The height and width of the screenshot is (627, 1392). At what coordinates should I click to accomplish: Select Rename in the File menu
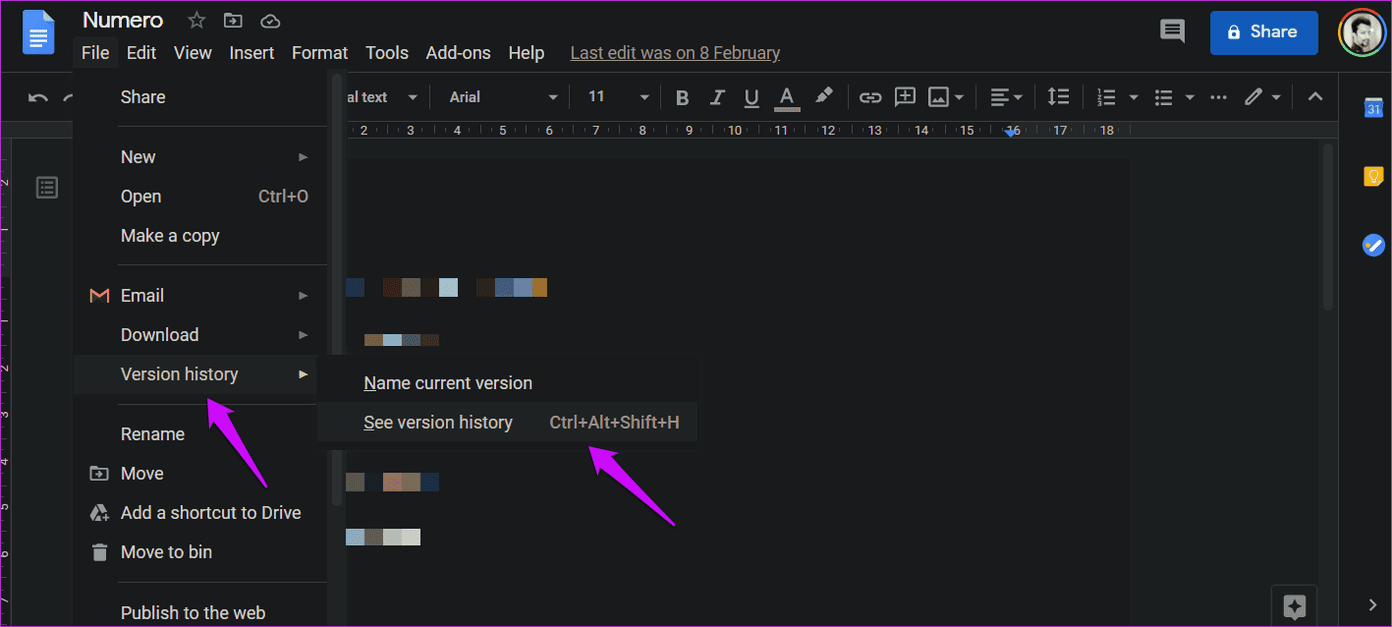(x=200, y=434)
